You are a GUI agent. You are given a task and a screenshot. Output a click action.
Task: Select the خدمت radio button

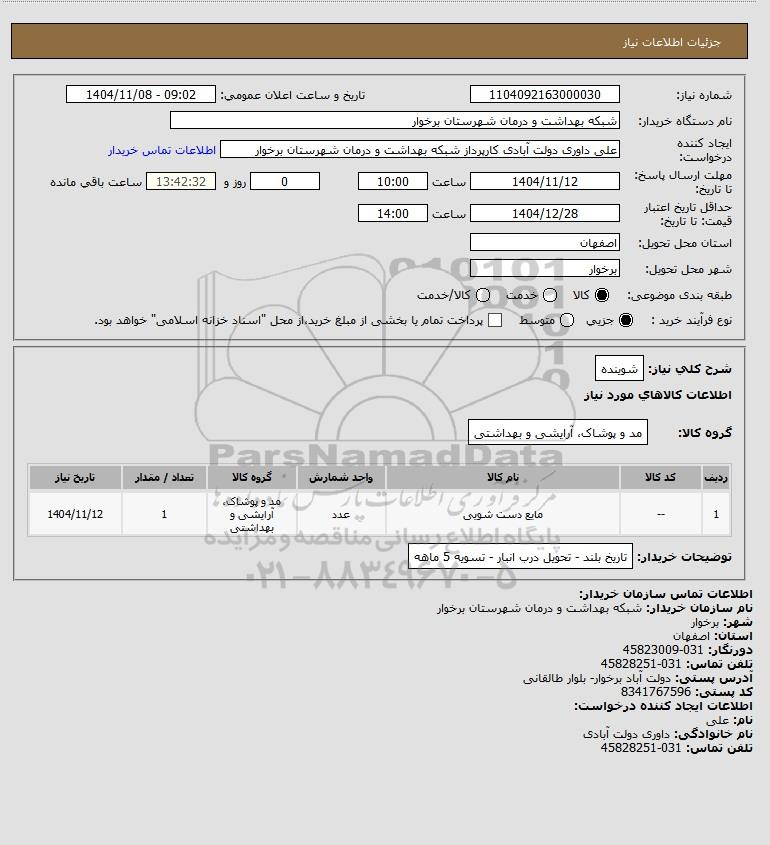550,295
